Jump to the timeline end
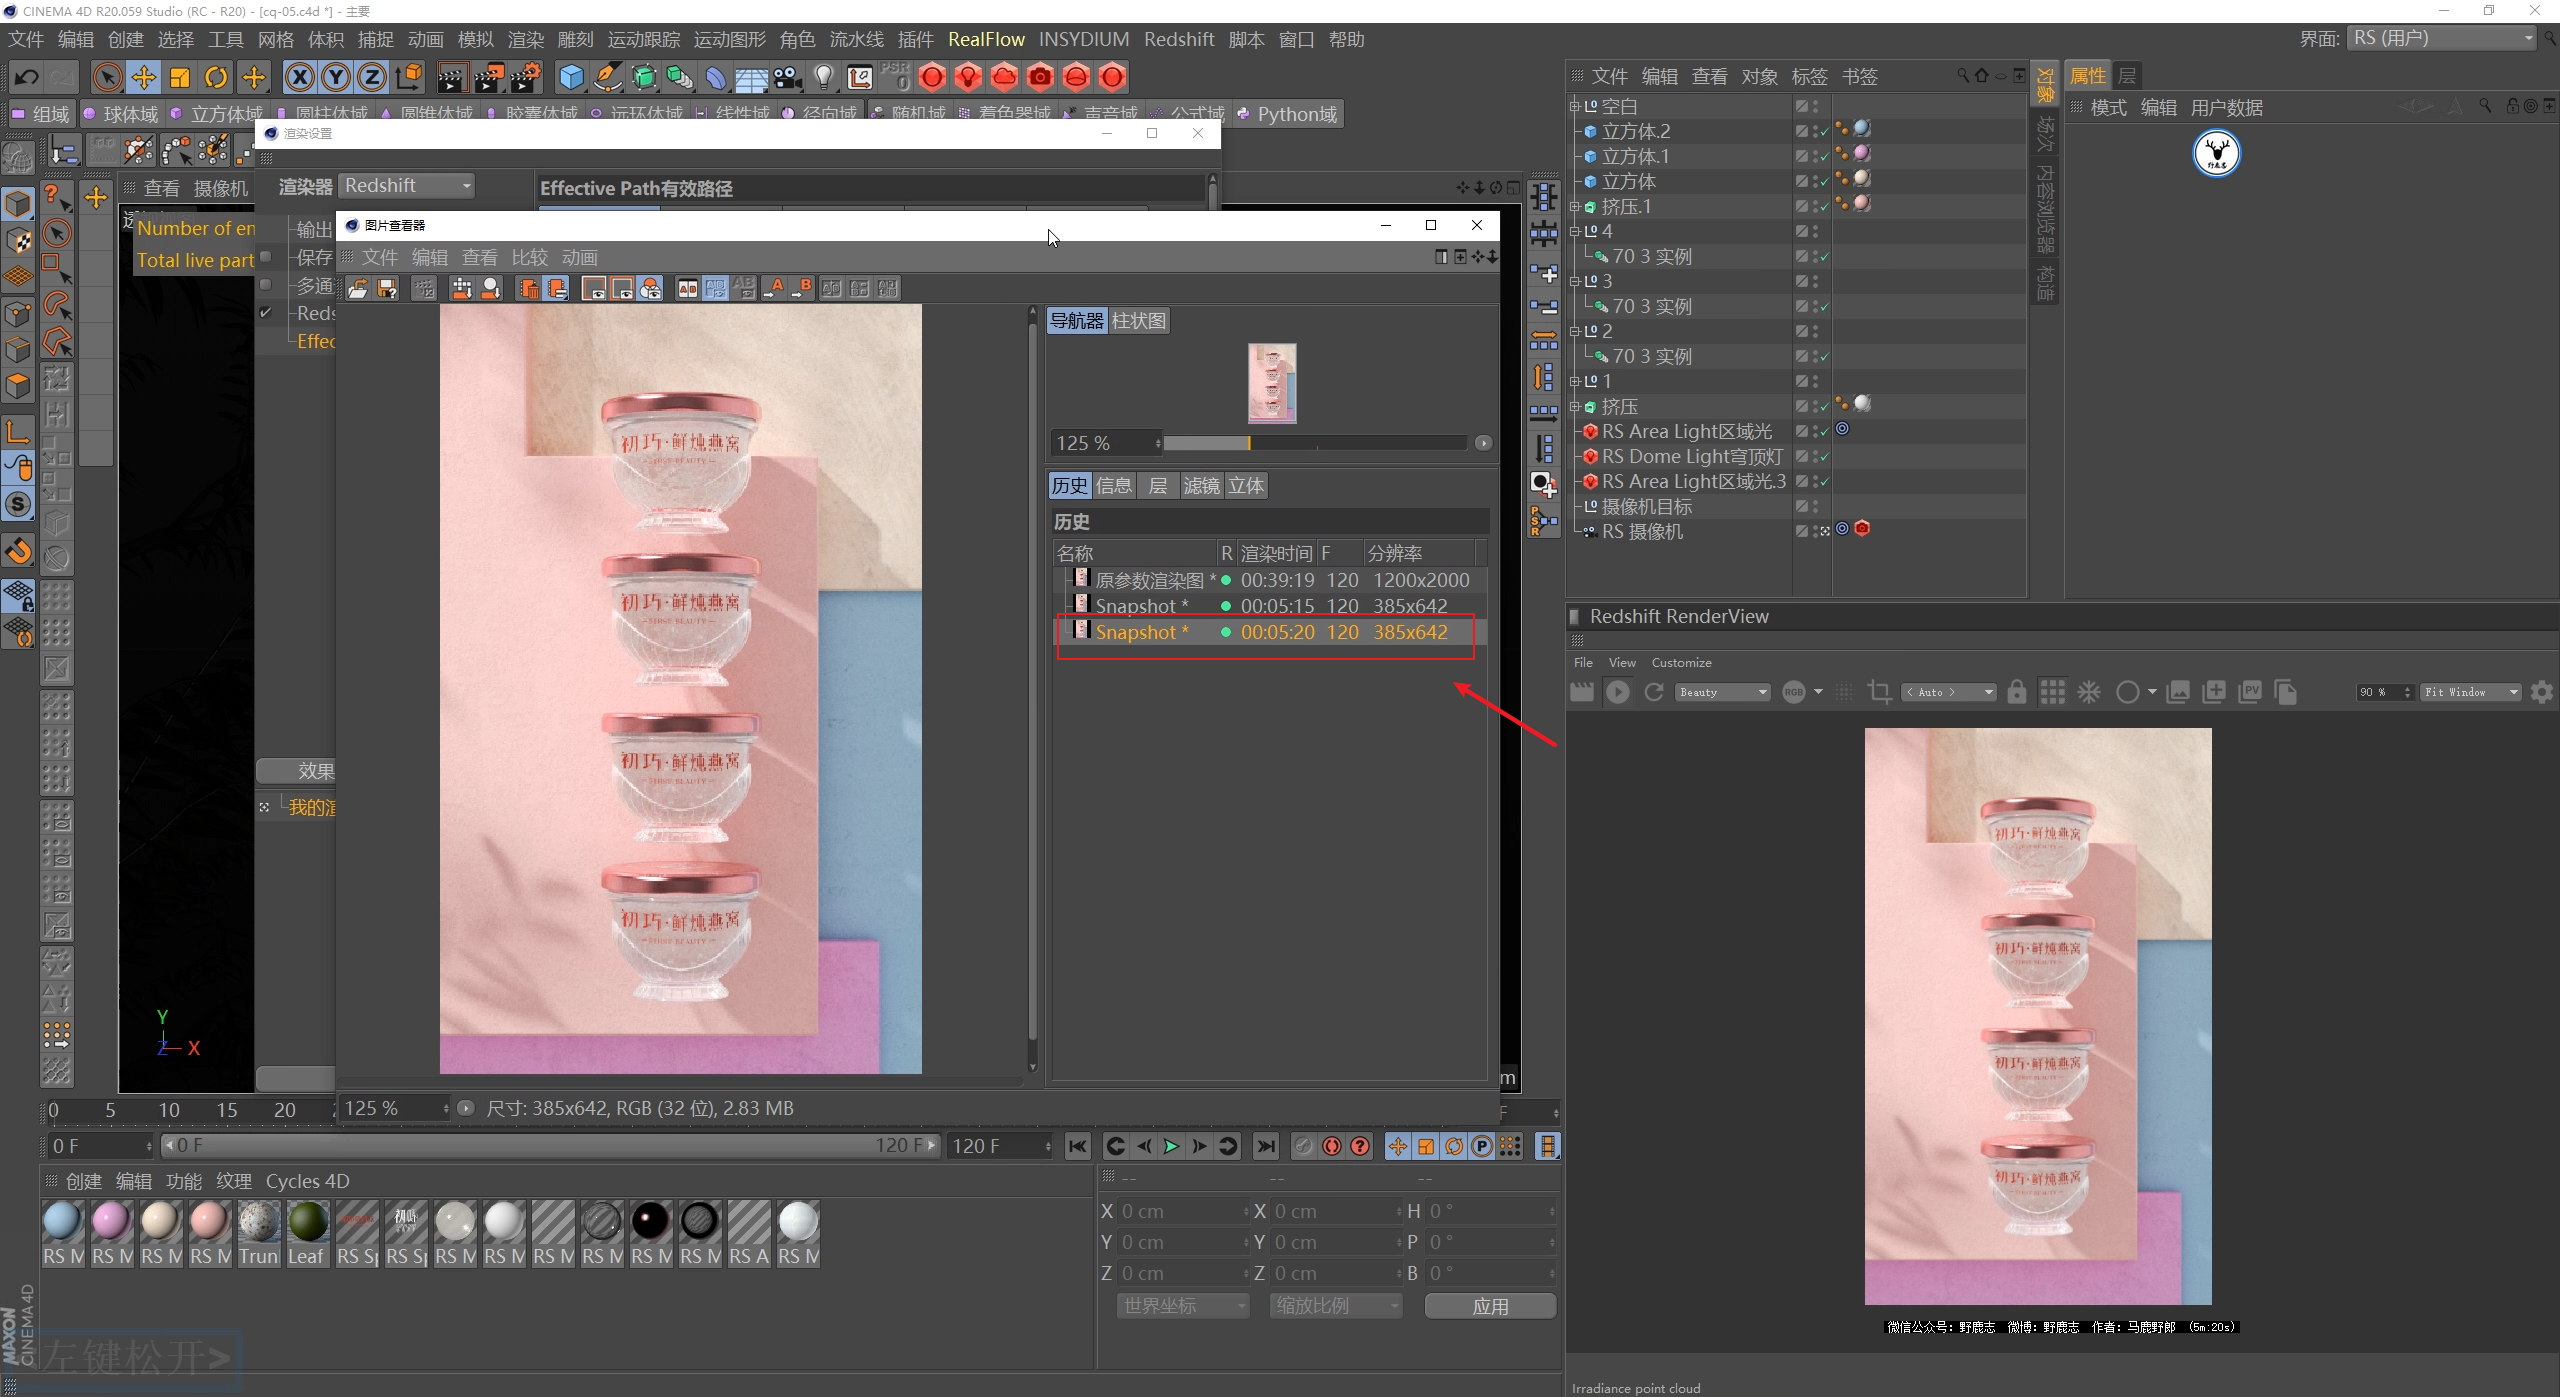 click(x=1266, y=1146)
